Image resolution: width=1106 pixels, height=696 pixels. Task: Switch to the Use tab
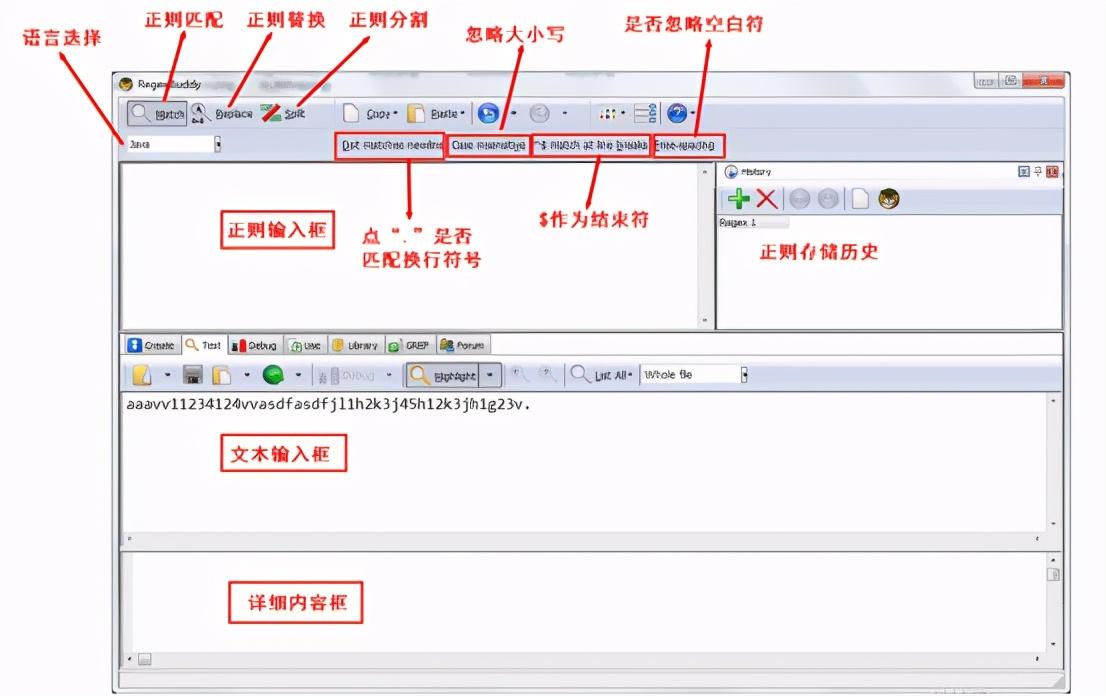(306, 345)
